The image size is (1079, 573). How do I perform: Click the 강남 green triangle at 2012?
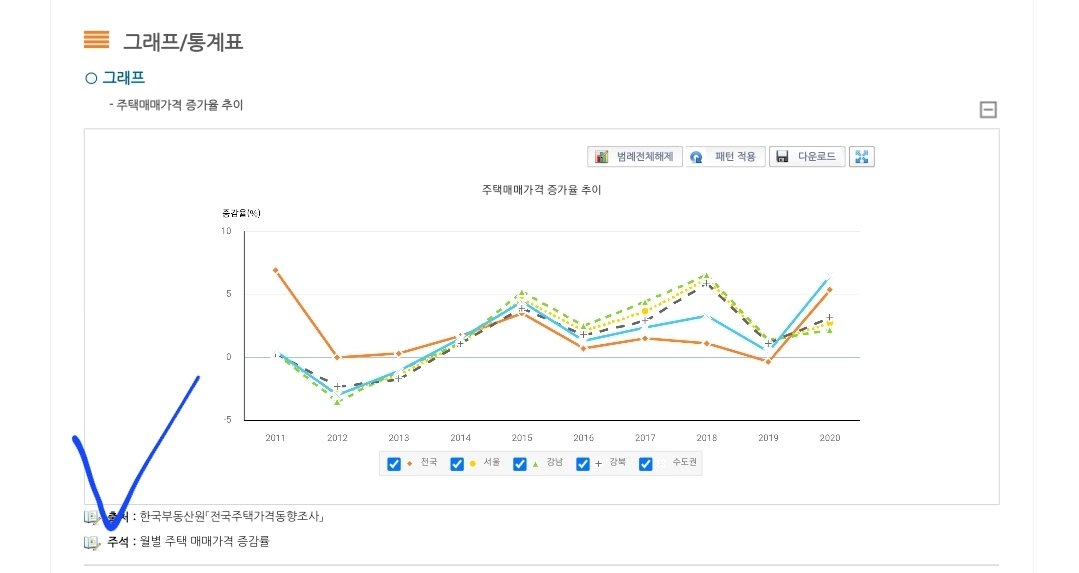point(337,402)
